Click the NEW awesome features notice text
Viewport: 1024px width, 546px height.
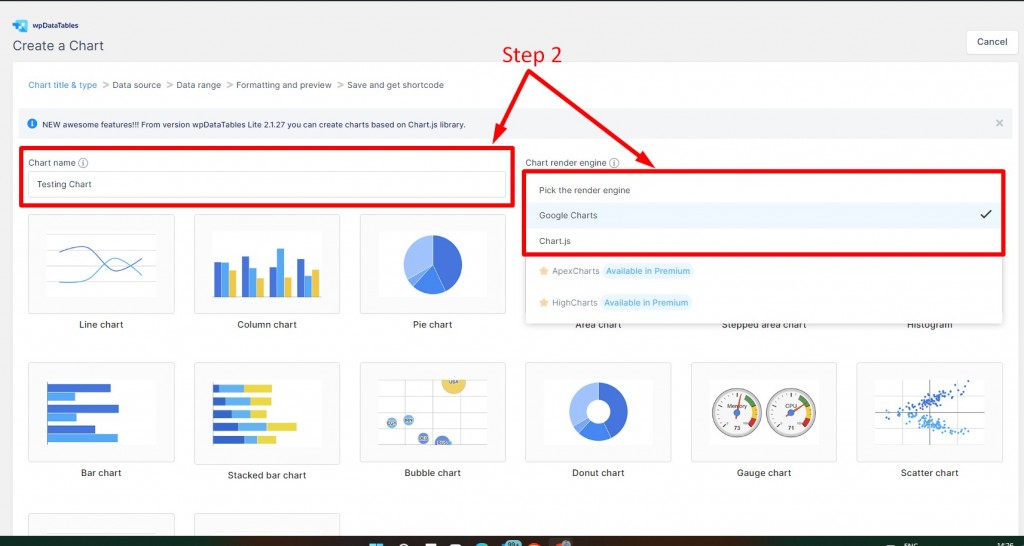pyautogui.click(x=254, y=124)
